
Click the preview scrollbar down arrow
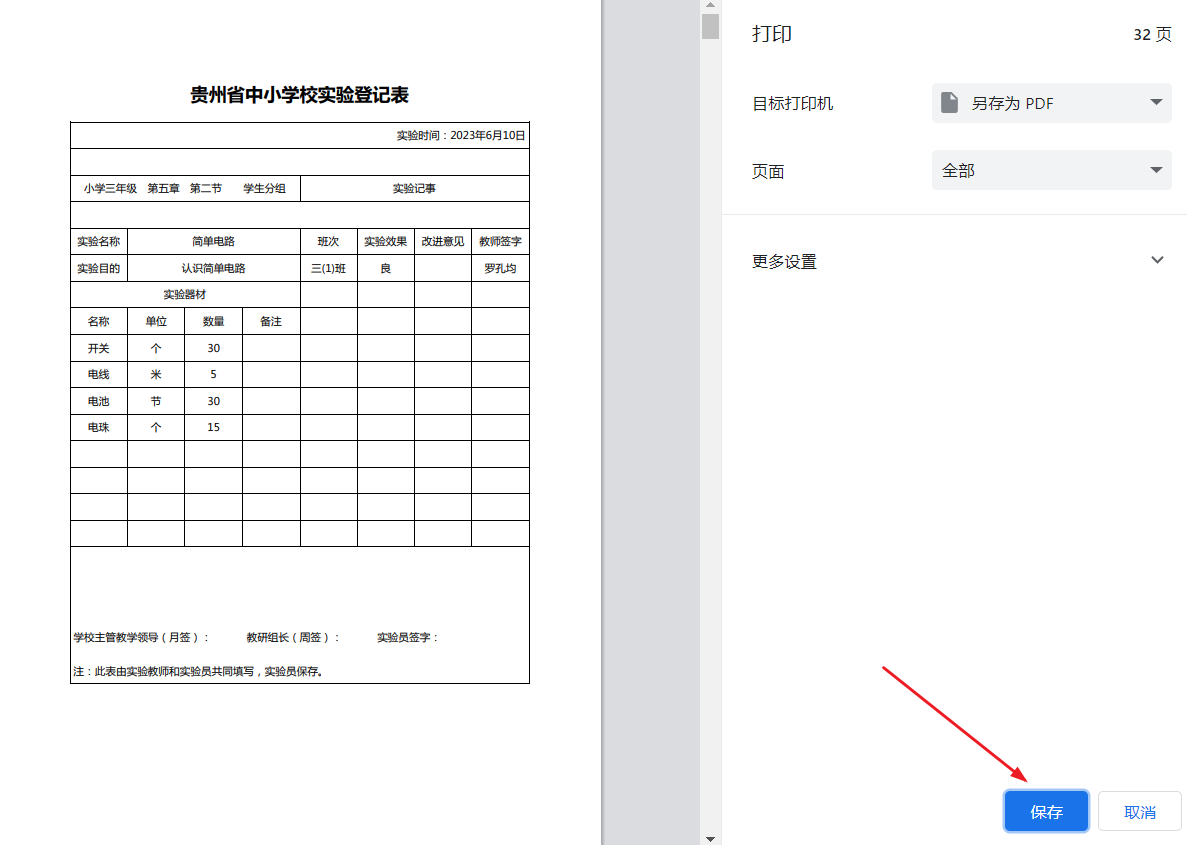711,838
